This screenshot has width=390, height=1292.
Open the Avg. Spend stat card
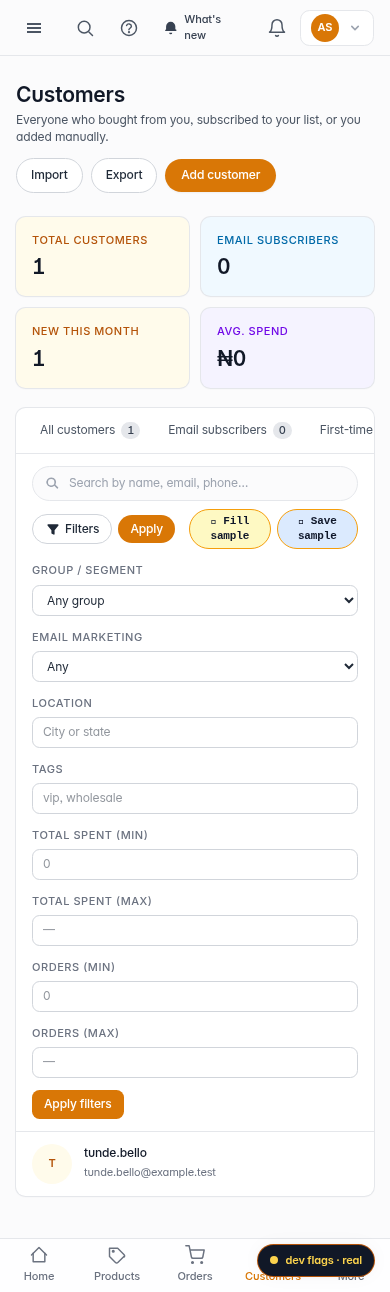[287, 348]
